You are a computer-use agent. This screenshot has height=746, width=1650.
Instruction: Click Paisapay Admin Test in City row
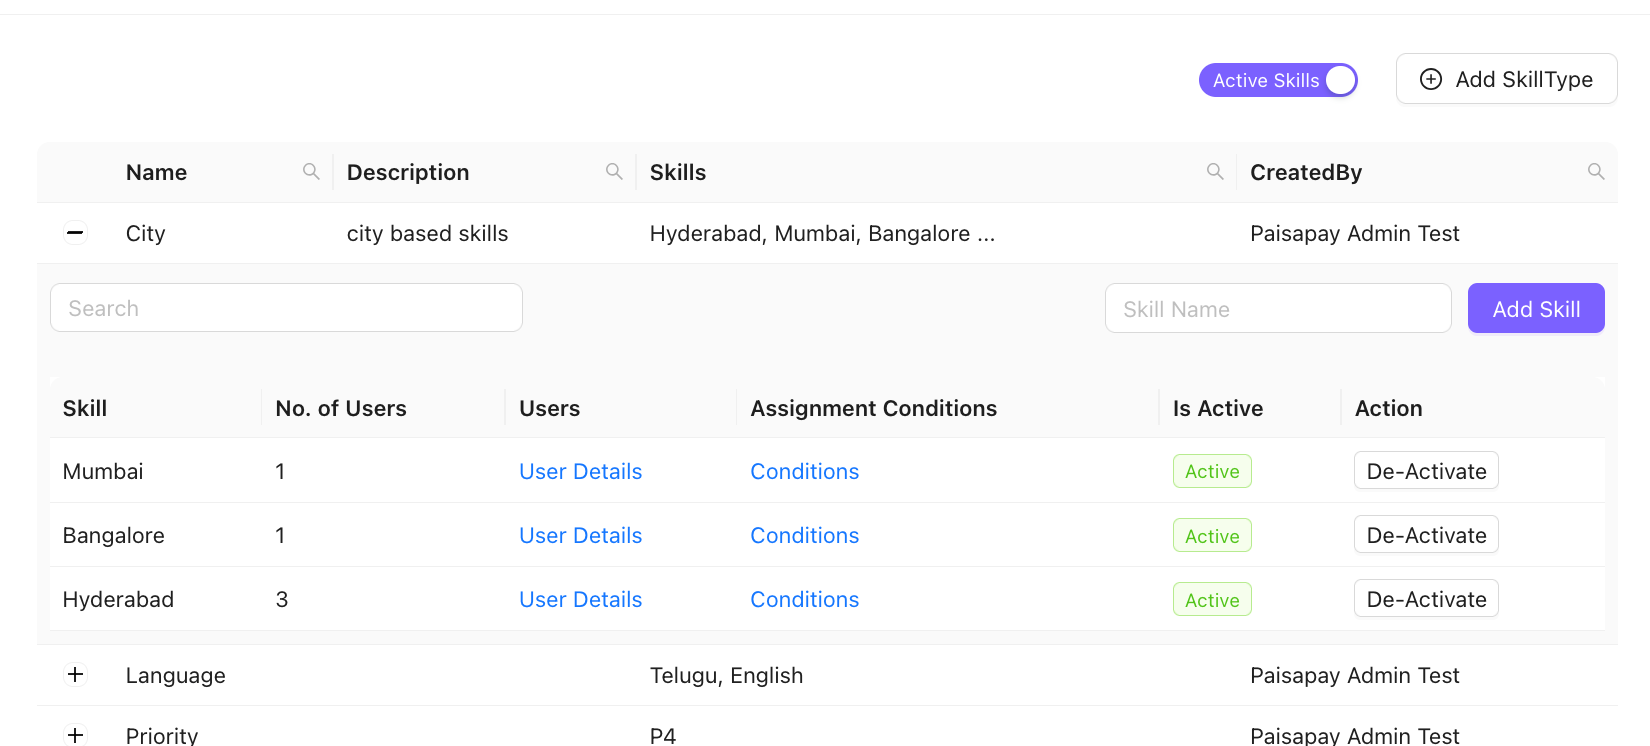[1354, 233]
